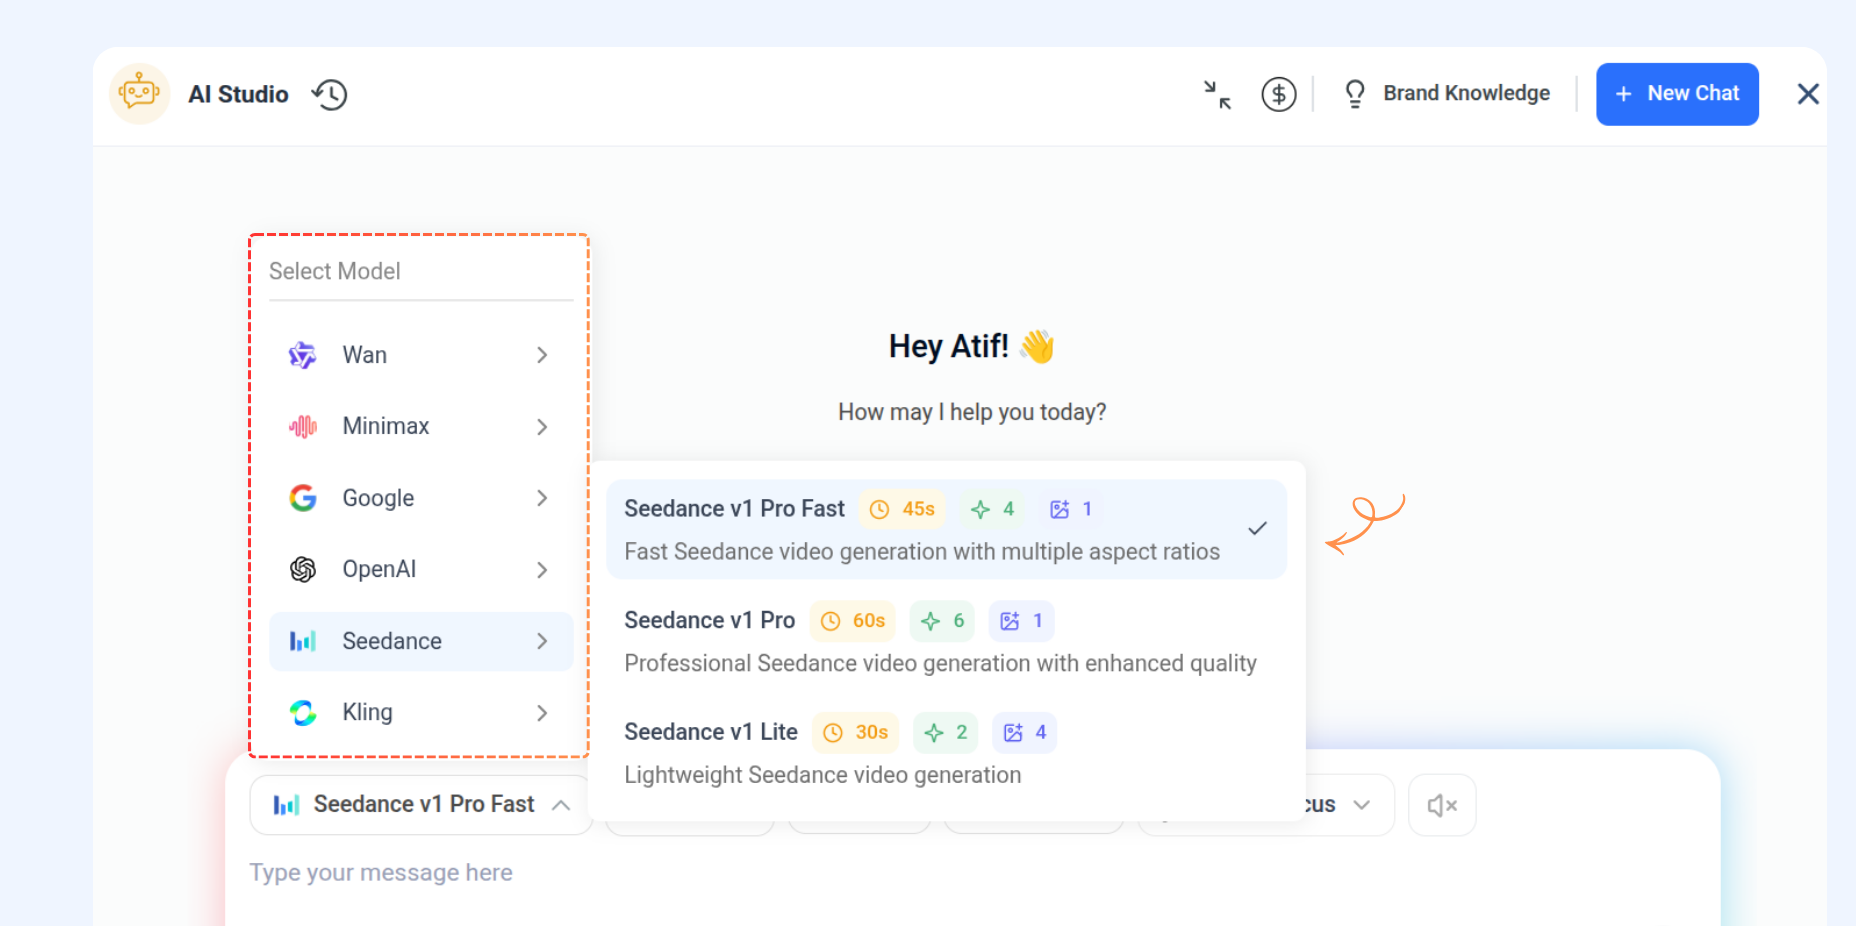Image resolution: width=1856 pixels, height=926 pixels.
Task: Click the Wan provider icon
Action: 302,355
